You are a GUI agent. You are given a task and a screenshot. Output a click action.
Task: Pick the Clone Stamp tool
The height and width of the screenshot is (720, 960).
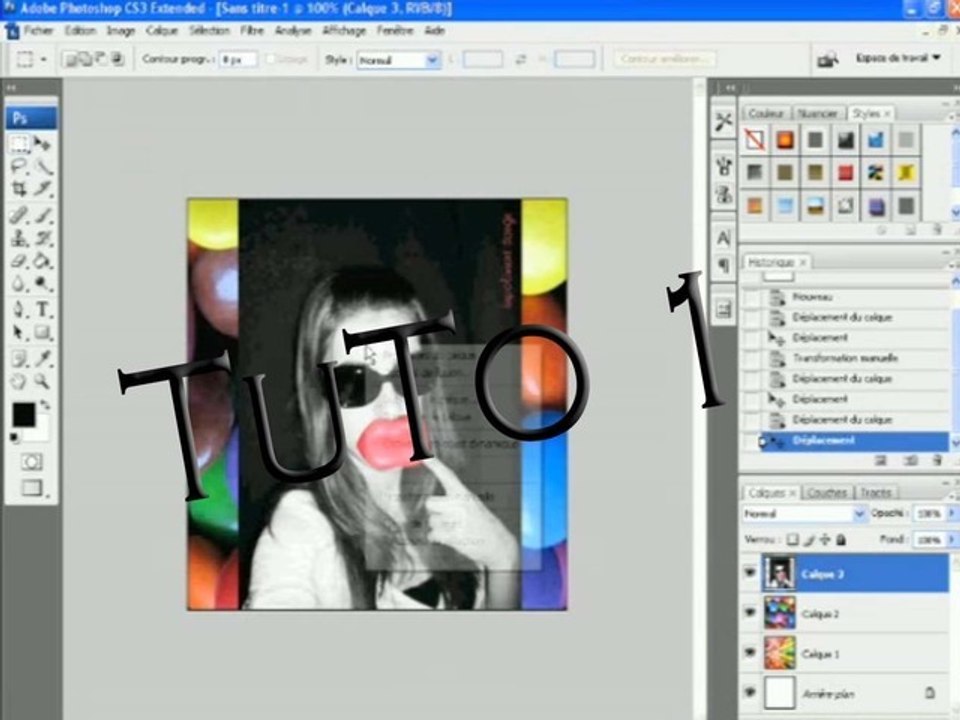[x=19, y=238]
